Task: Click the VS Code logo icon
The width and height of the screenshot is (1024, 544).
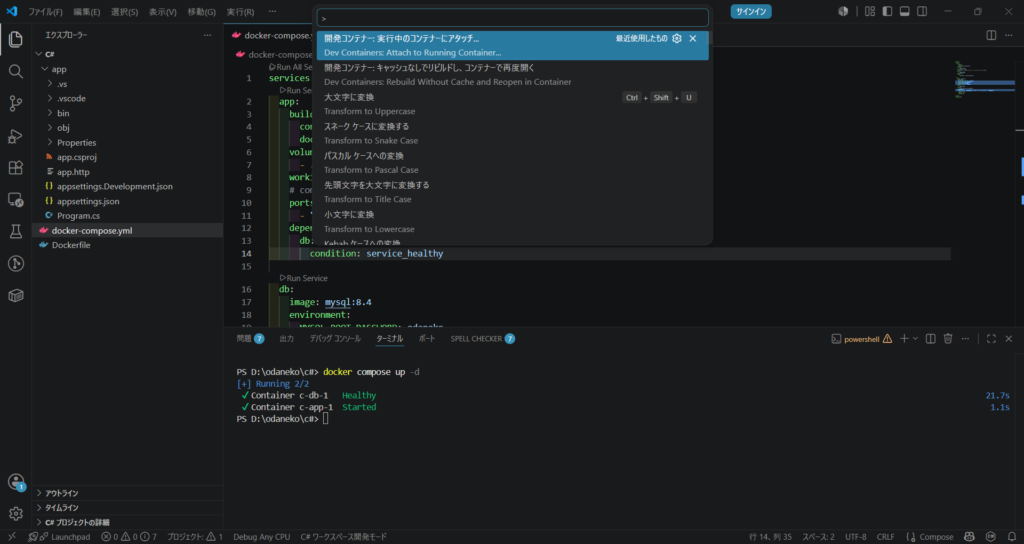Action: (x=12, y=11)
